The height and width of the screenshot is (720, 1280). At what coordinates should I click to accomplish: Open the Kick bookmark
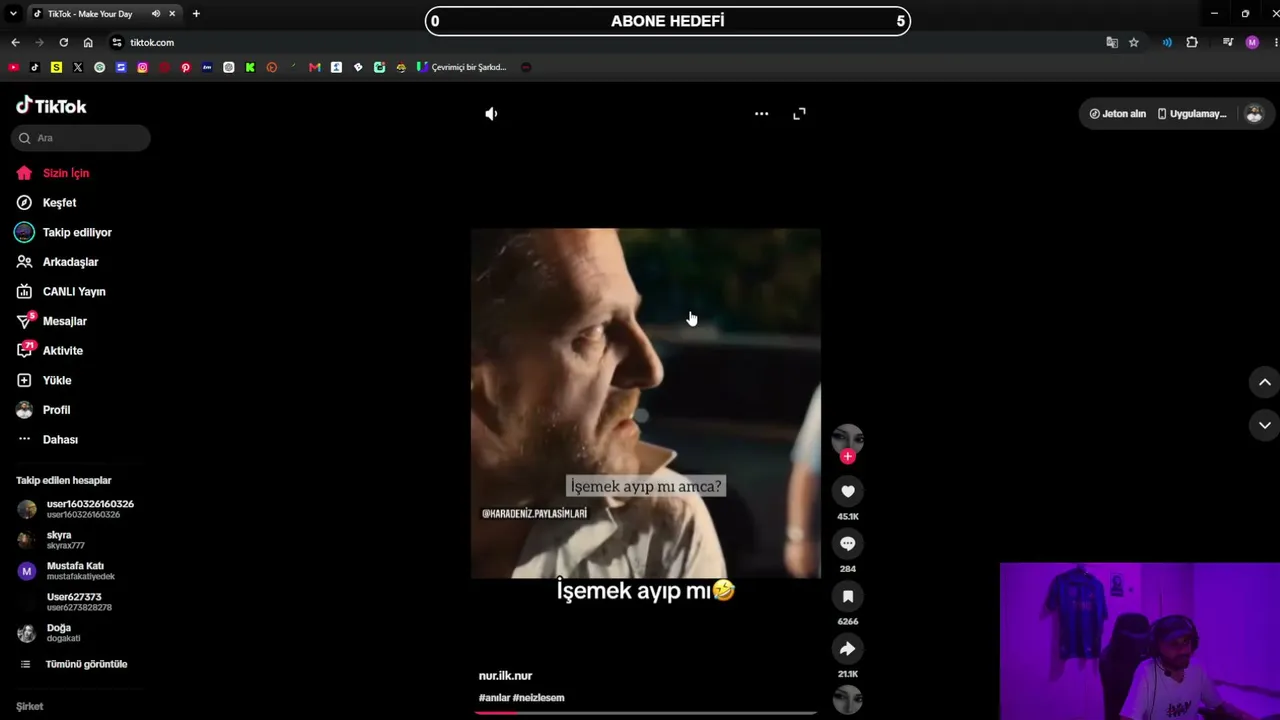coord(250,67)
